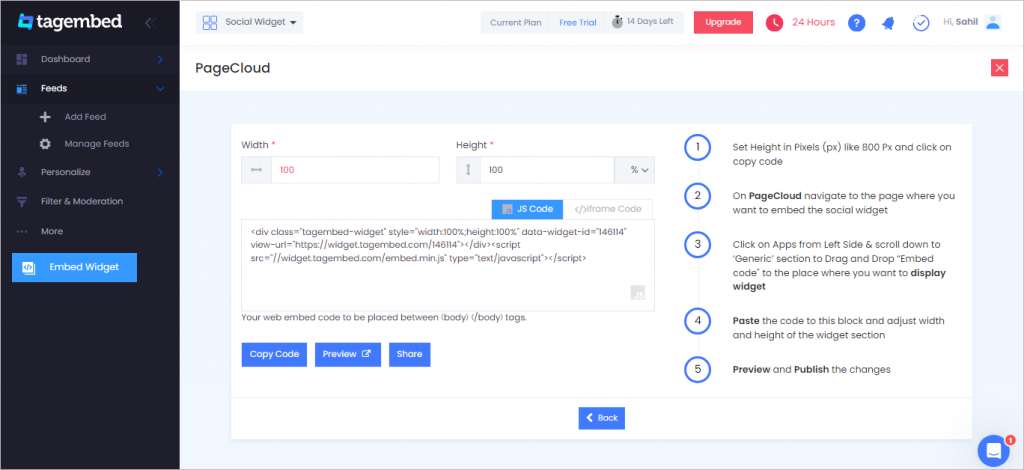Open the chat support bubble
Image resolution: width=1024 pixels, height=470 pixels.
pyautogui.click(x=993, y=450)
